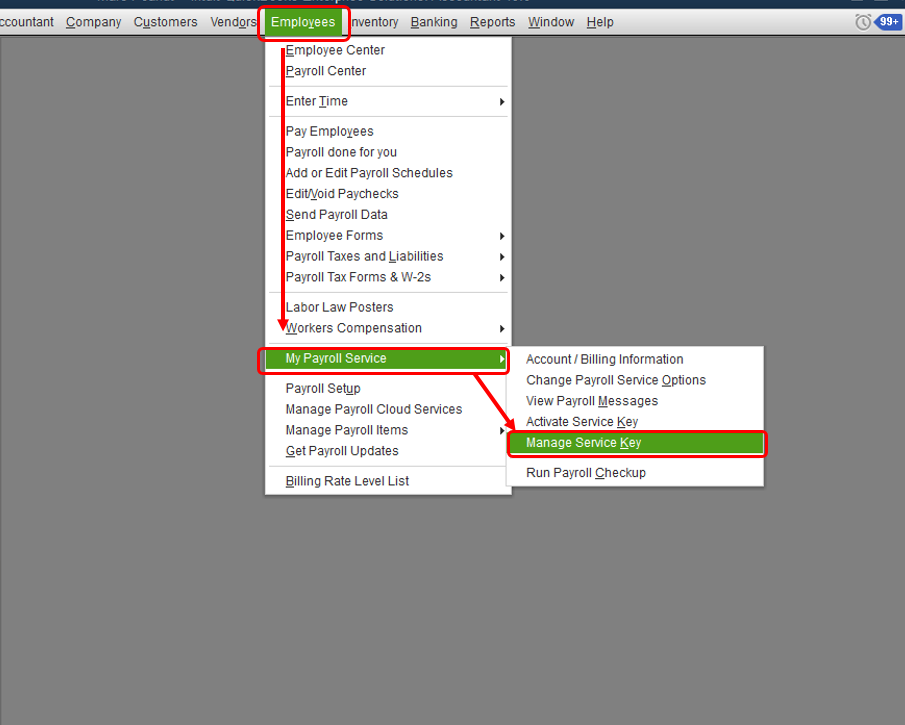This screenshot has width=905, height=725.
Task: Select Edit/Void Paychecks
Action: point(388,194)
